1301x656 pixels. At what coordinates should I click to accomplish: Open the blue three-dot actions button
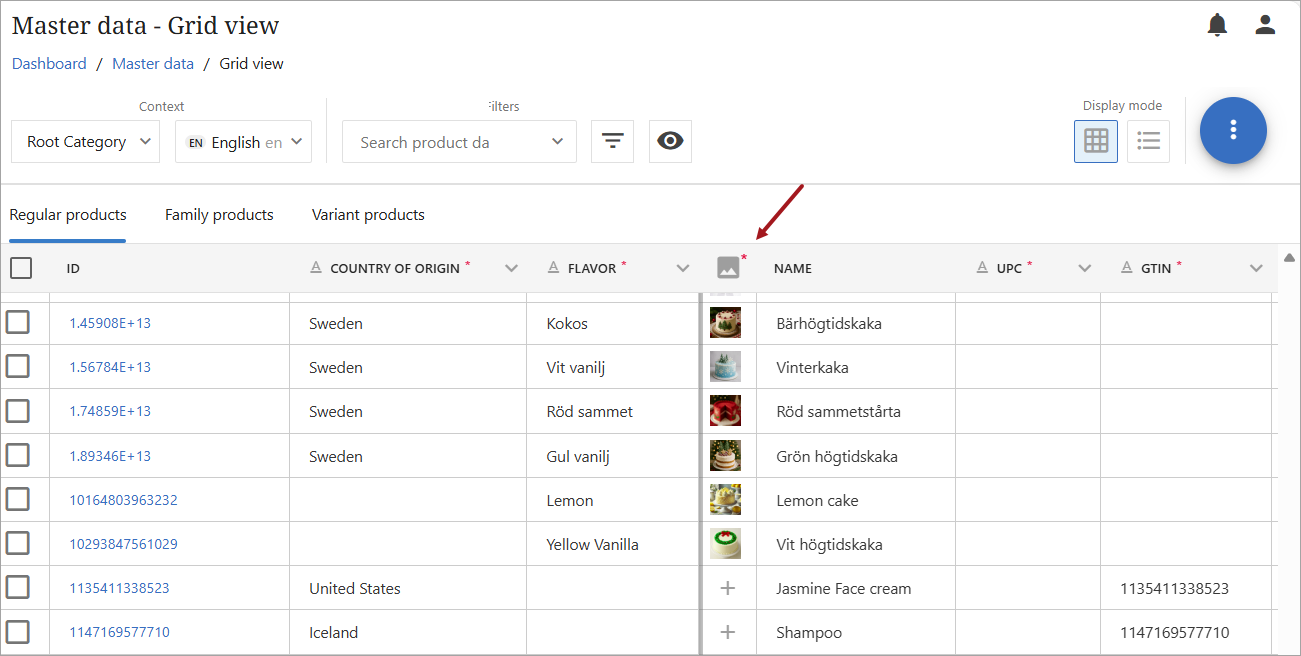pos(1233,130)
